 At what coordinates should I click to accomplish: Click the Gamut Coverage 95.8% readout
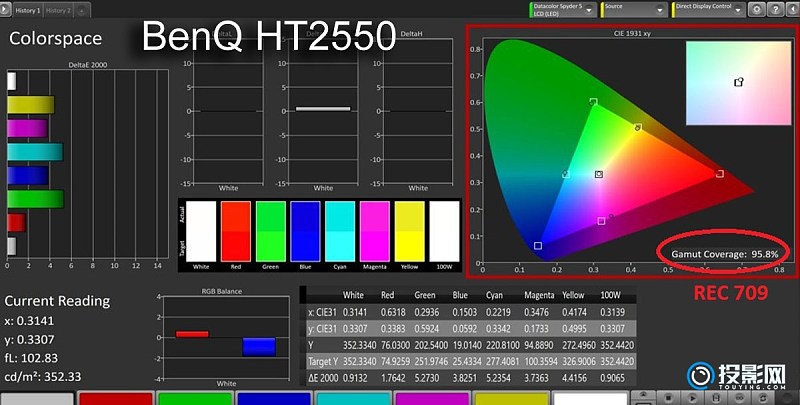724,254
